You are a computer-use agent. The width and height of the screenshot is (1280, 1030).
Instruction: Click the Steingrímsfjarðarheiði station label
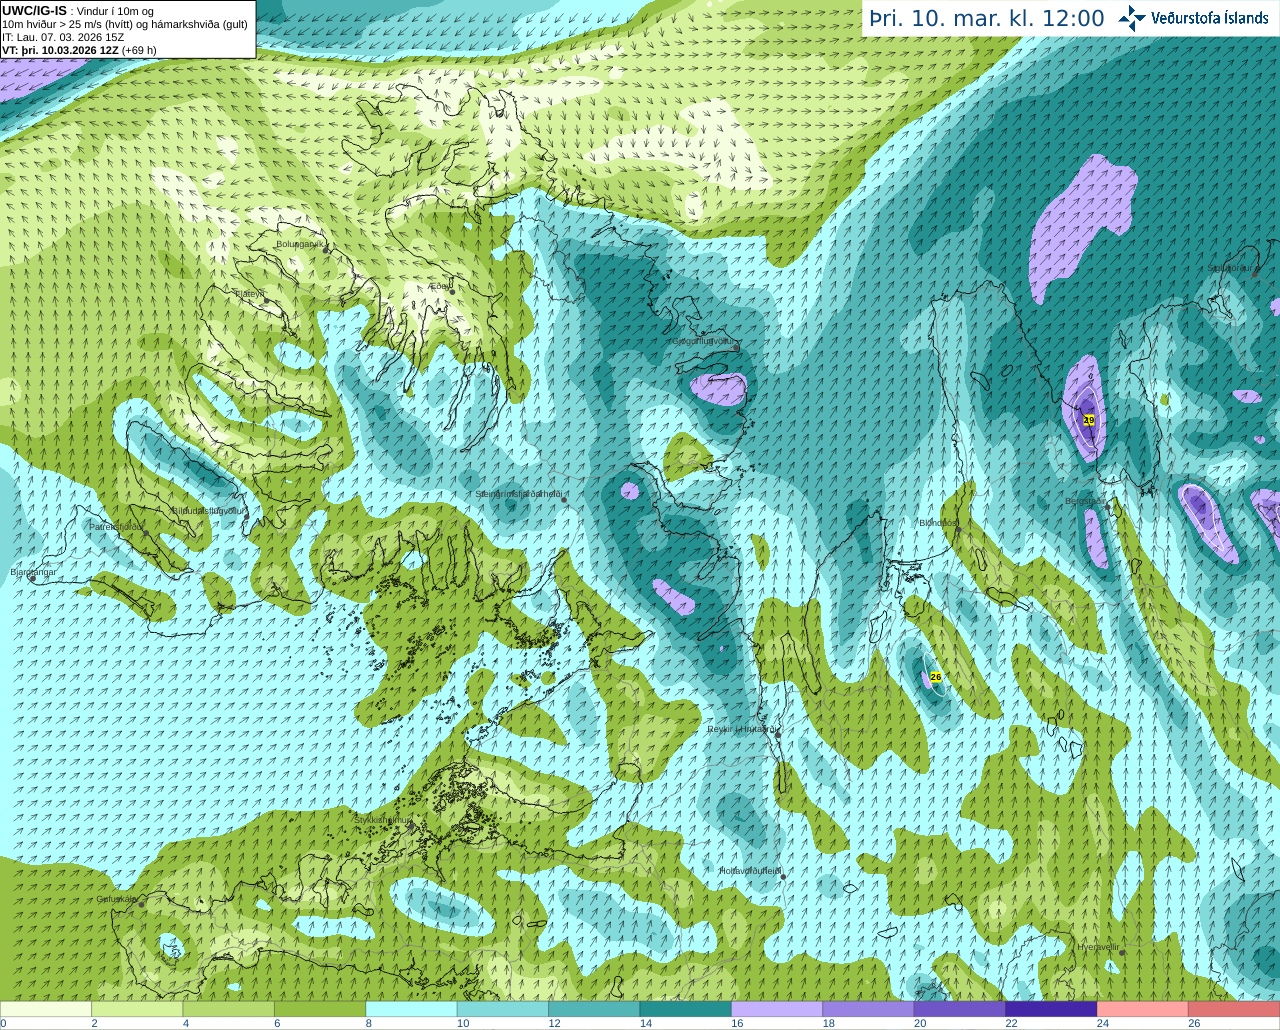point(518,493)
